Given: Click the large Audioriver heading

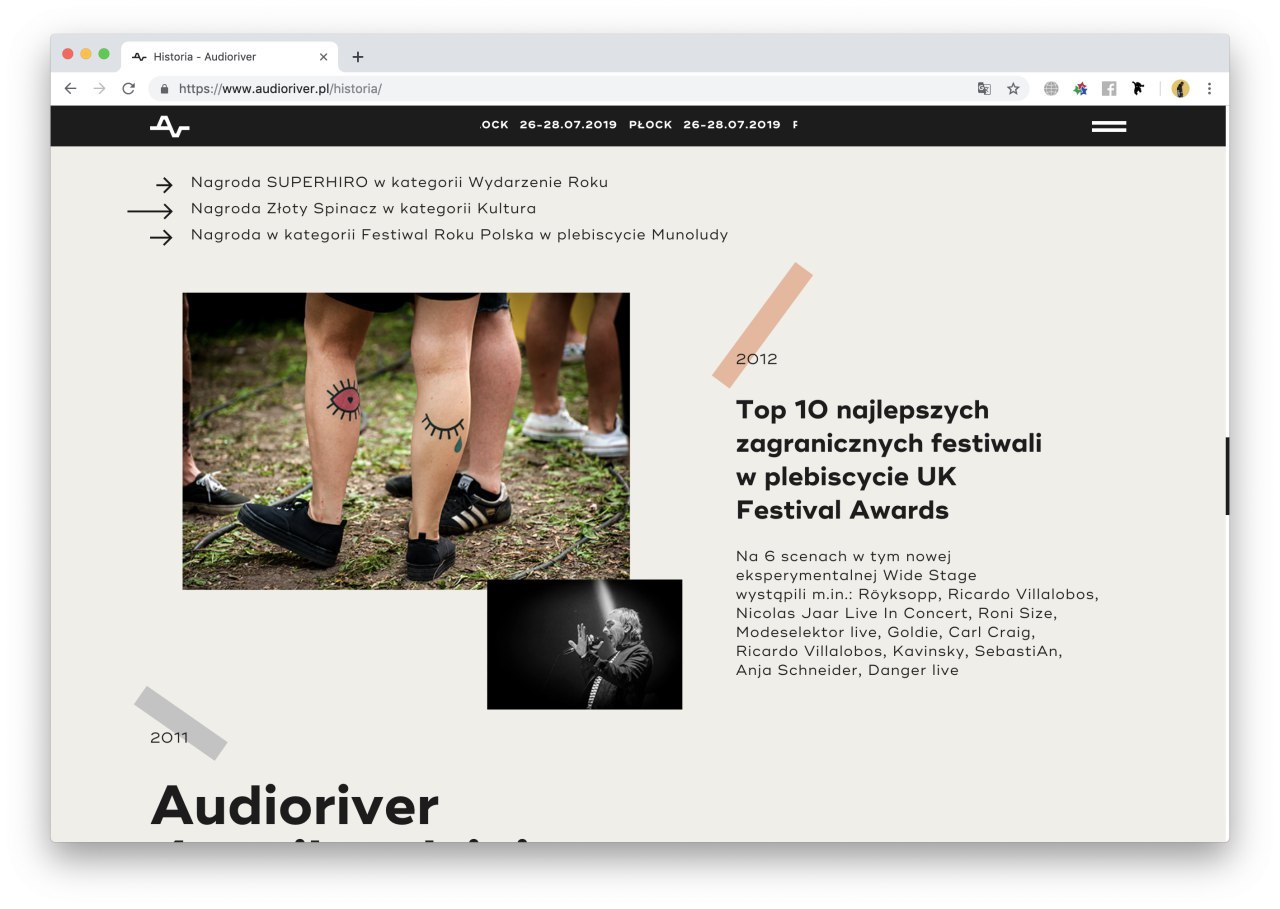Looking at the screenshot, I should click(295, 805).
